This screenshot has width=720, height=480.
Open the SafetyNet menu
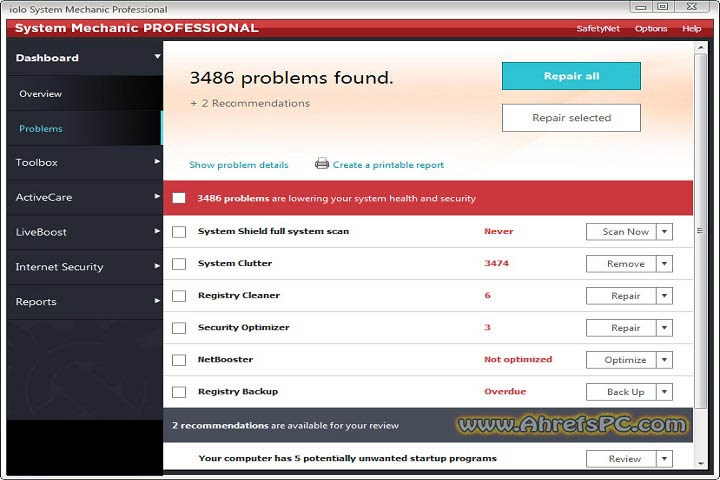(x=598, y=28)
